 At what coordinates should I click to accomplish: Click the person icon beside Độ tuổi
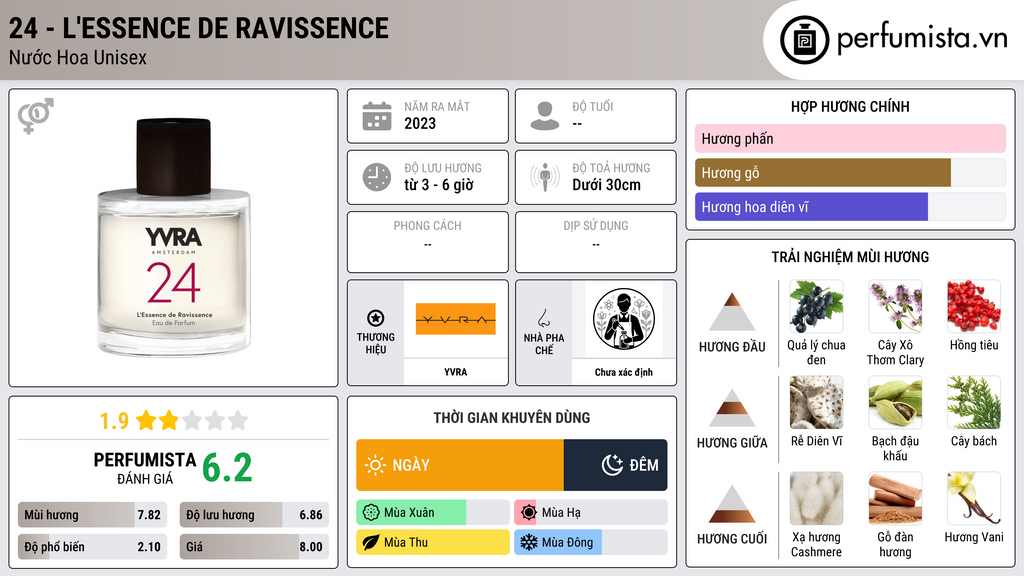tap(545, 116)
